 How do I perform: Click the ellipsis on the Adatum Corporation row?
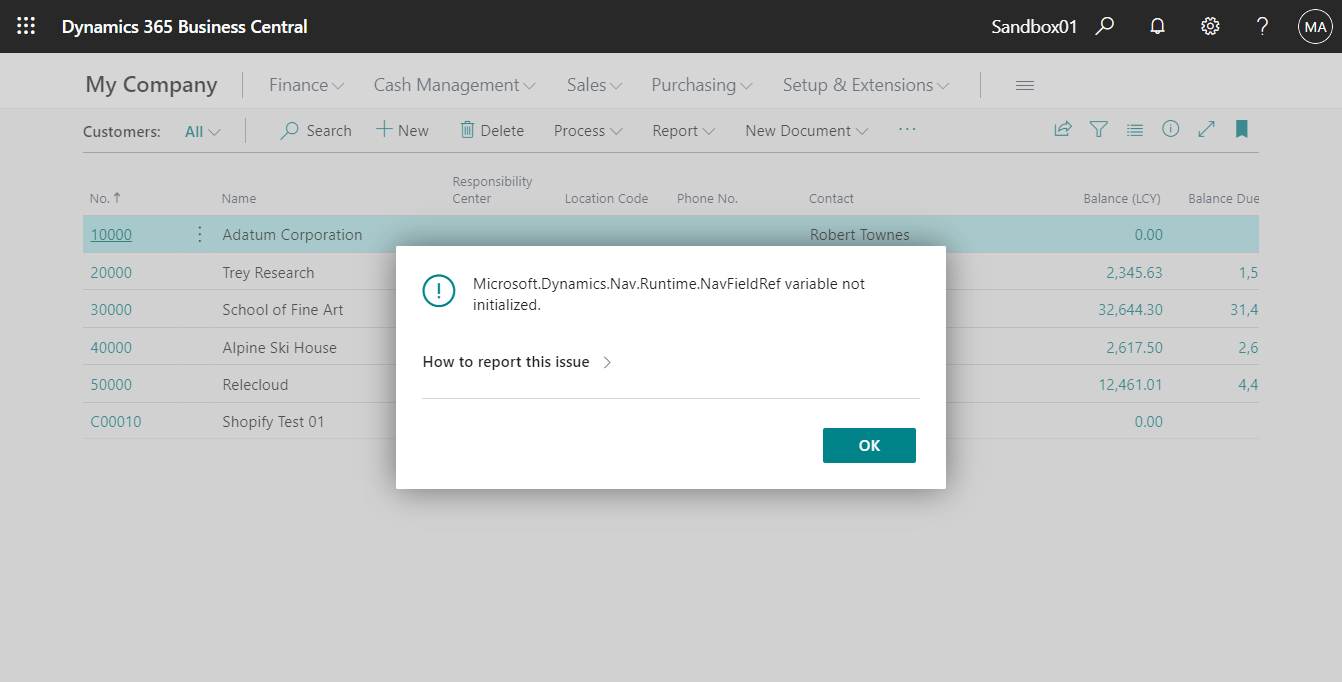(x=199, y=233)
